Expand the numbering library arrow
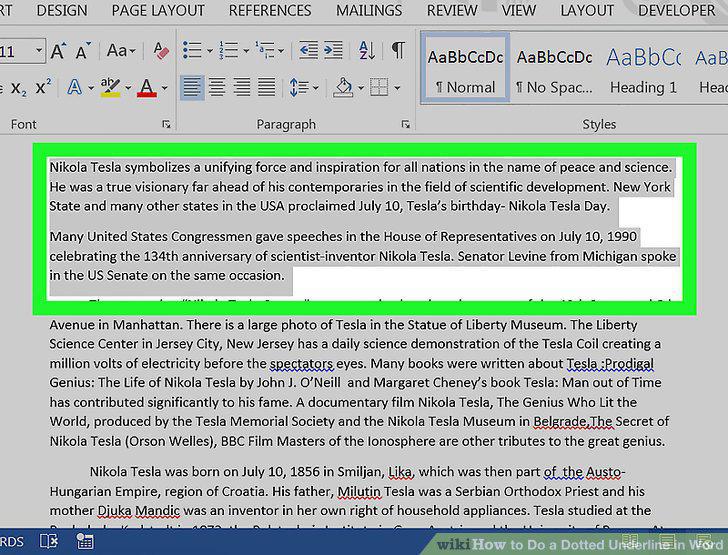This screenshot has width=728, height=555. 246,50
